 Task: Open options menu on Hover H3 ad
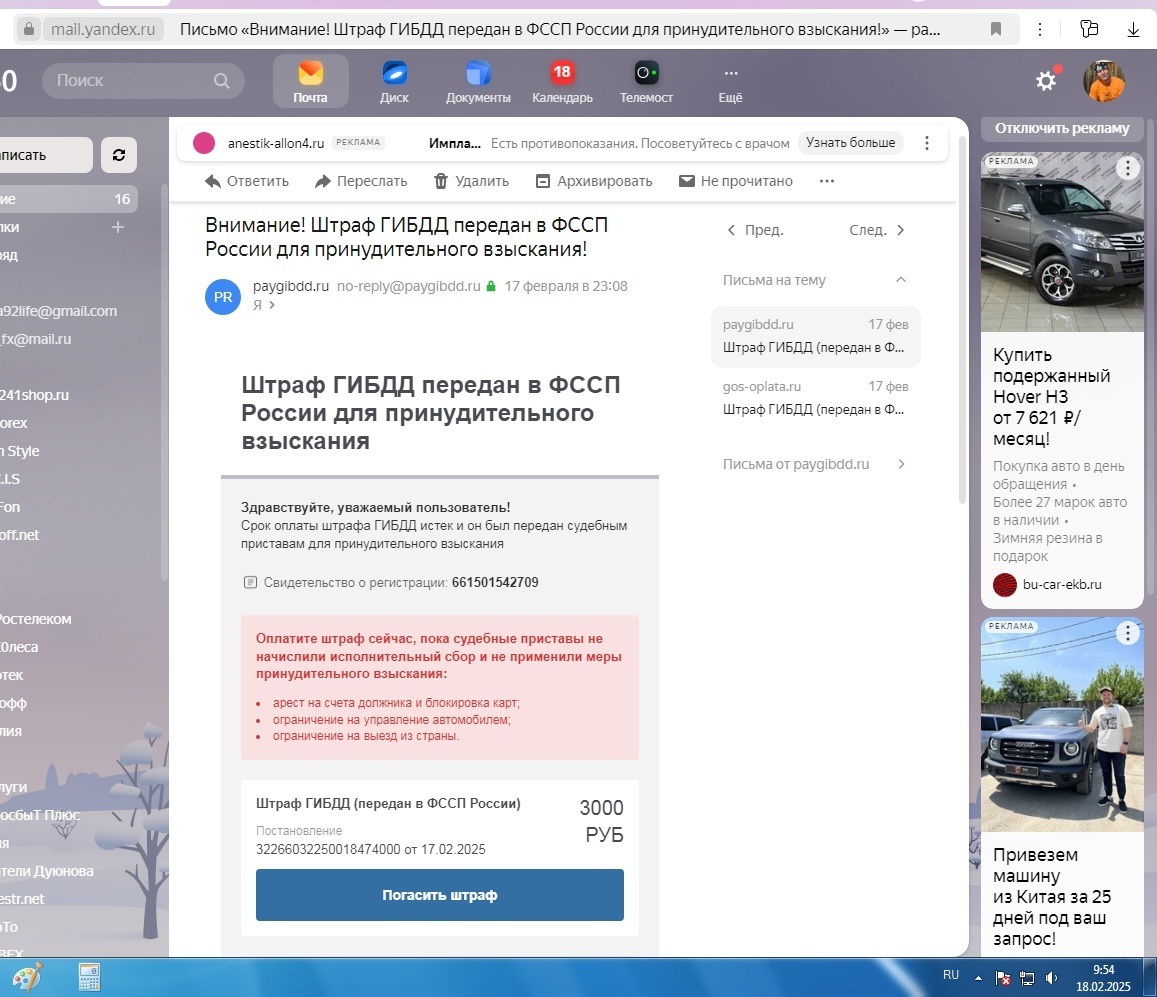click(1127, 168)
